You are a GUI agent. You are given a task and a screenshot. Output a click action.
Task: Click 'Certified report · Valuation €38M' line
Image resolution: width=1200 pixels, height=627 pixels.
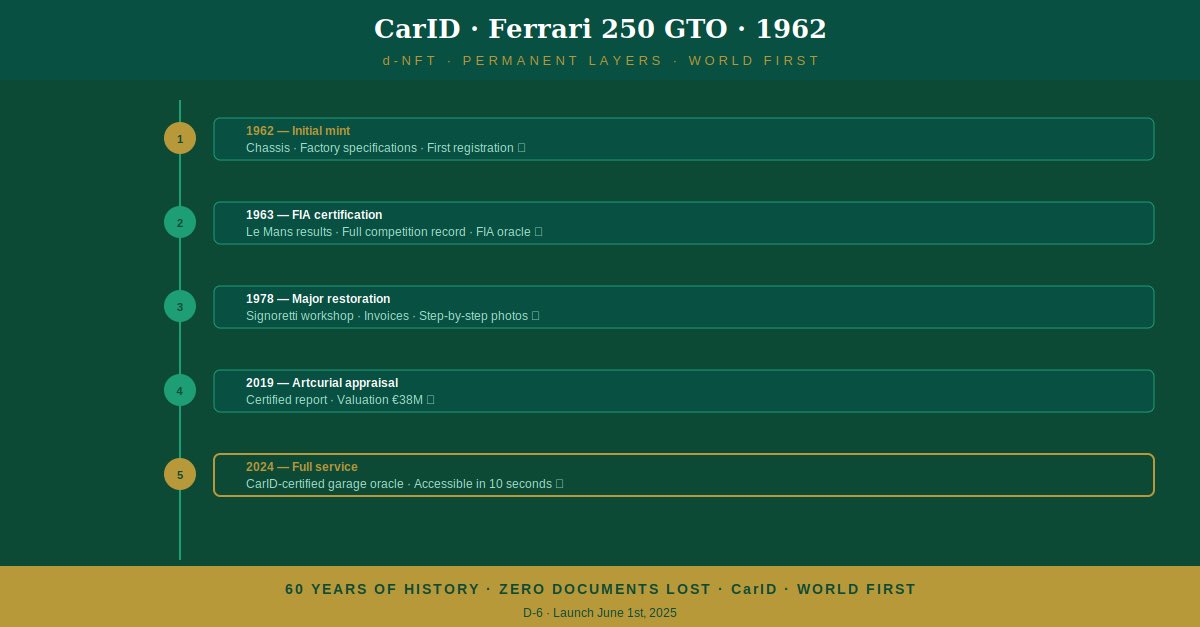coord(340,400)
